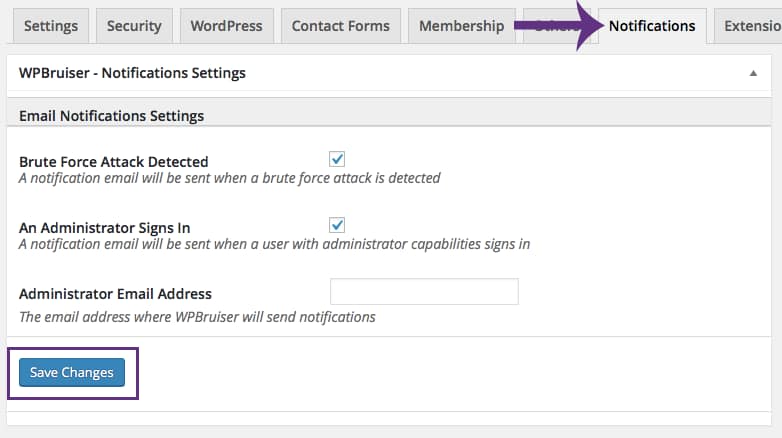The width and height of the screenshot is (782, 438).
Task: Select the Notifications tab
Action: coord(652,26)
